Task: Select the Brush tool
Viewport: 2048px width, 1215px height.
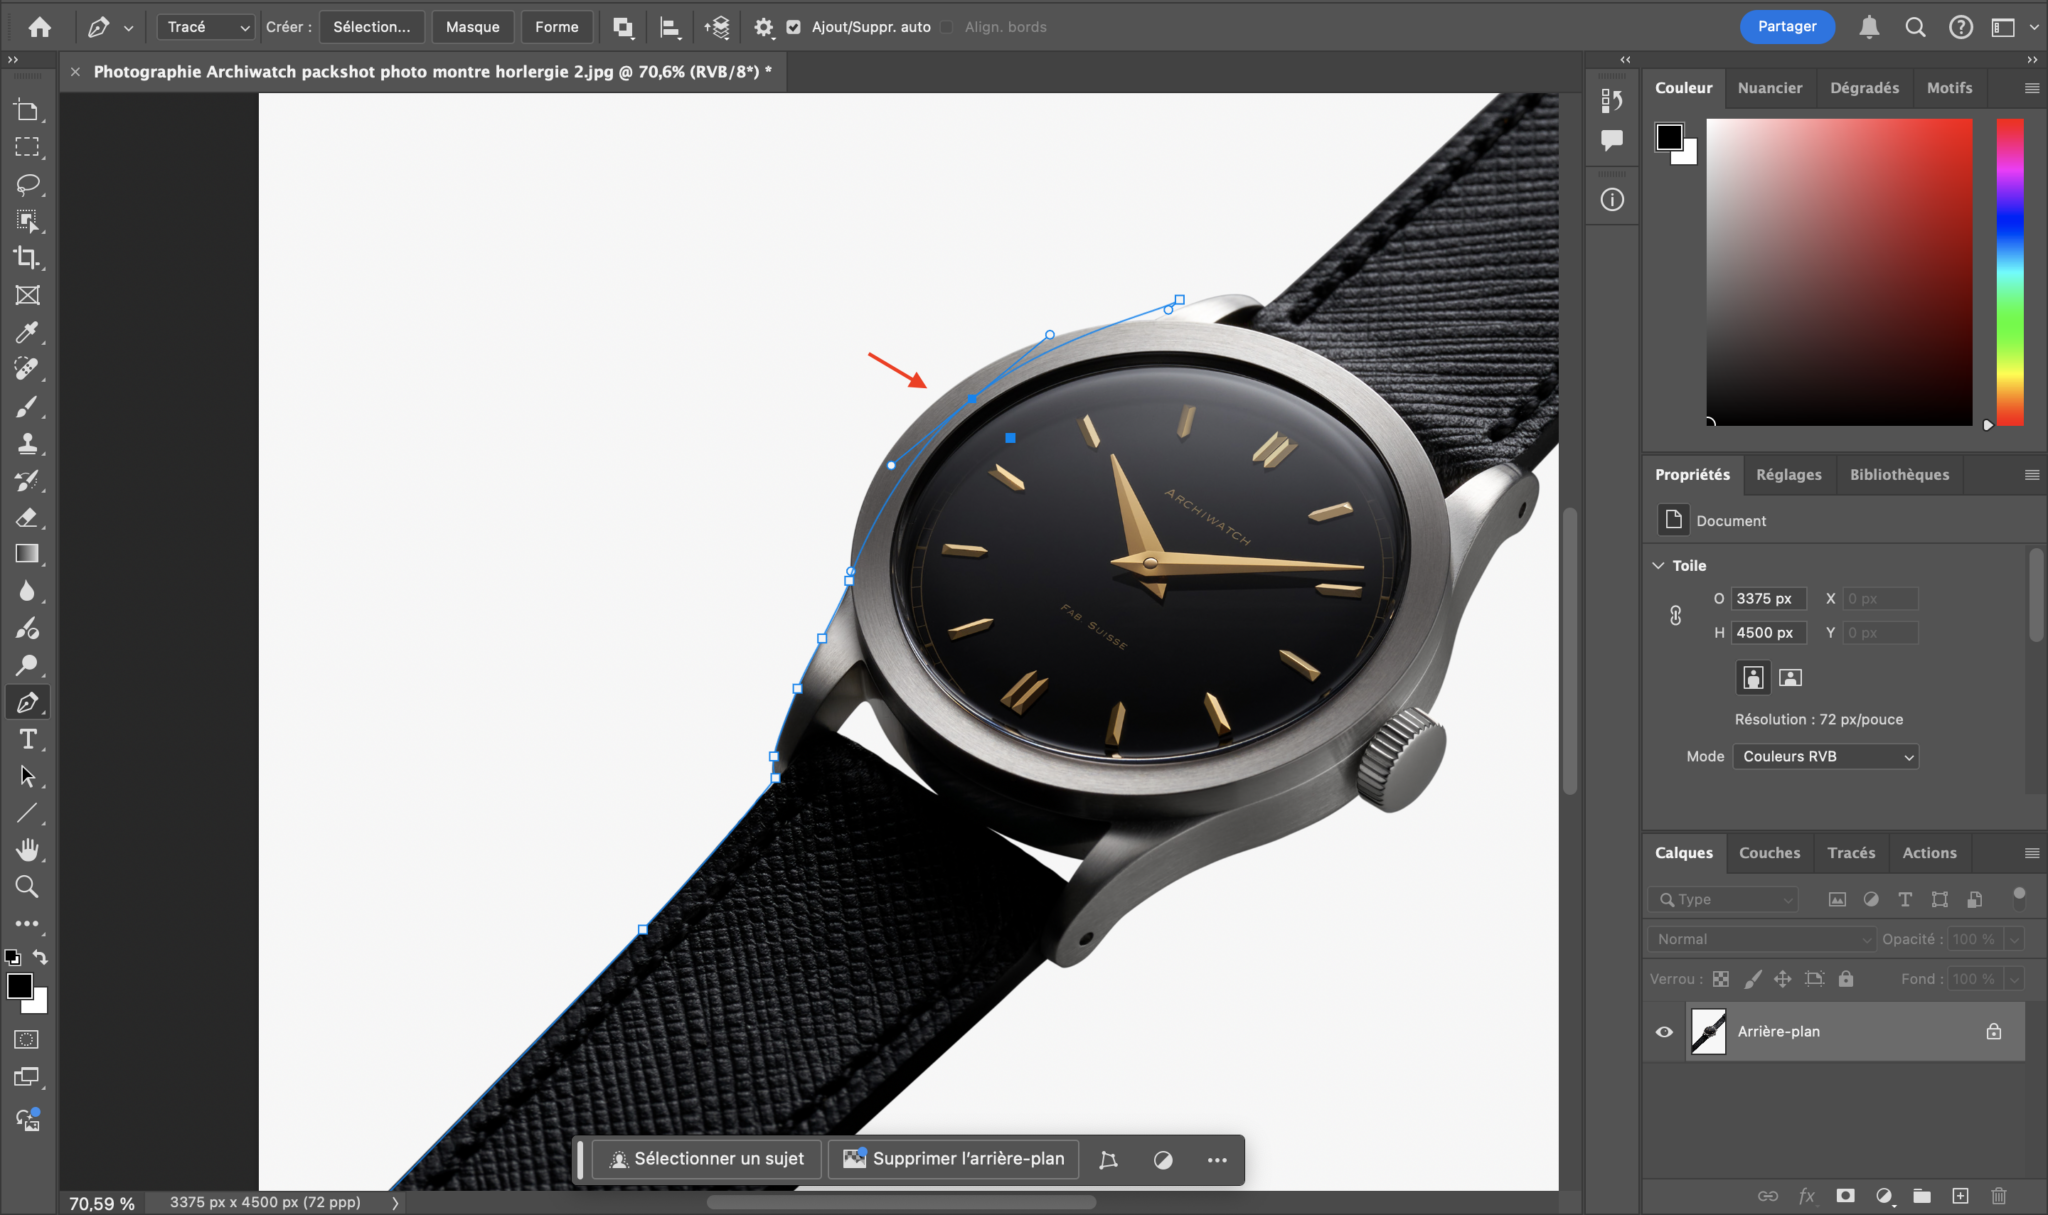Action: point(27,406)
